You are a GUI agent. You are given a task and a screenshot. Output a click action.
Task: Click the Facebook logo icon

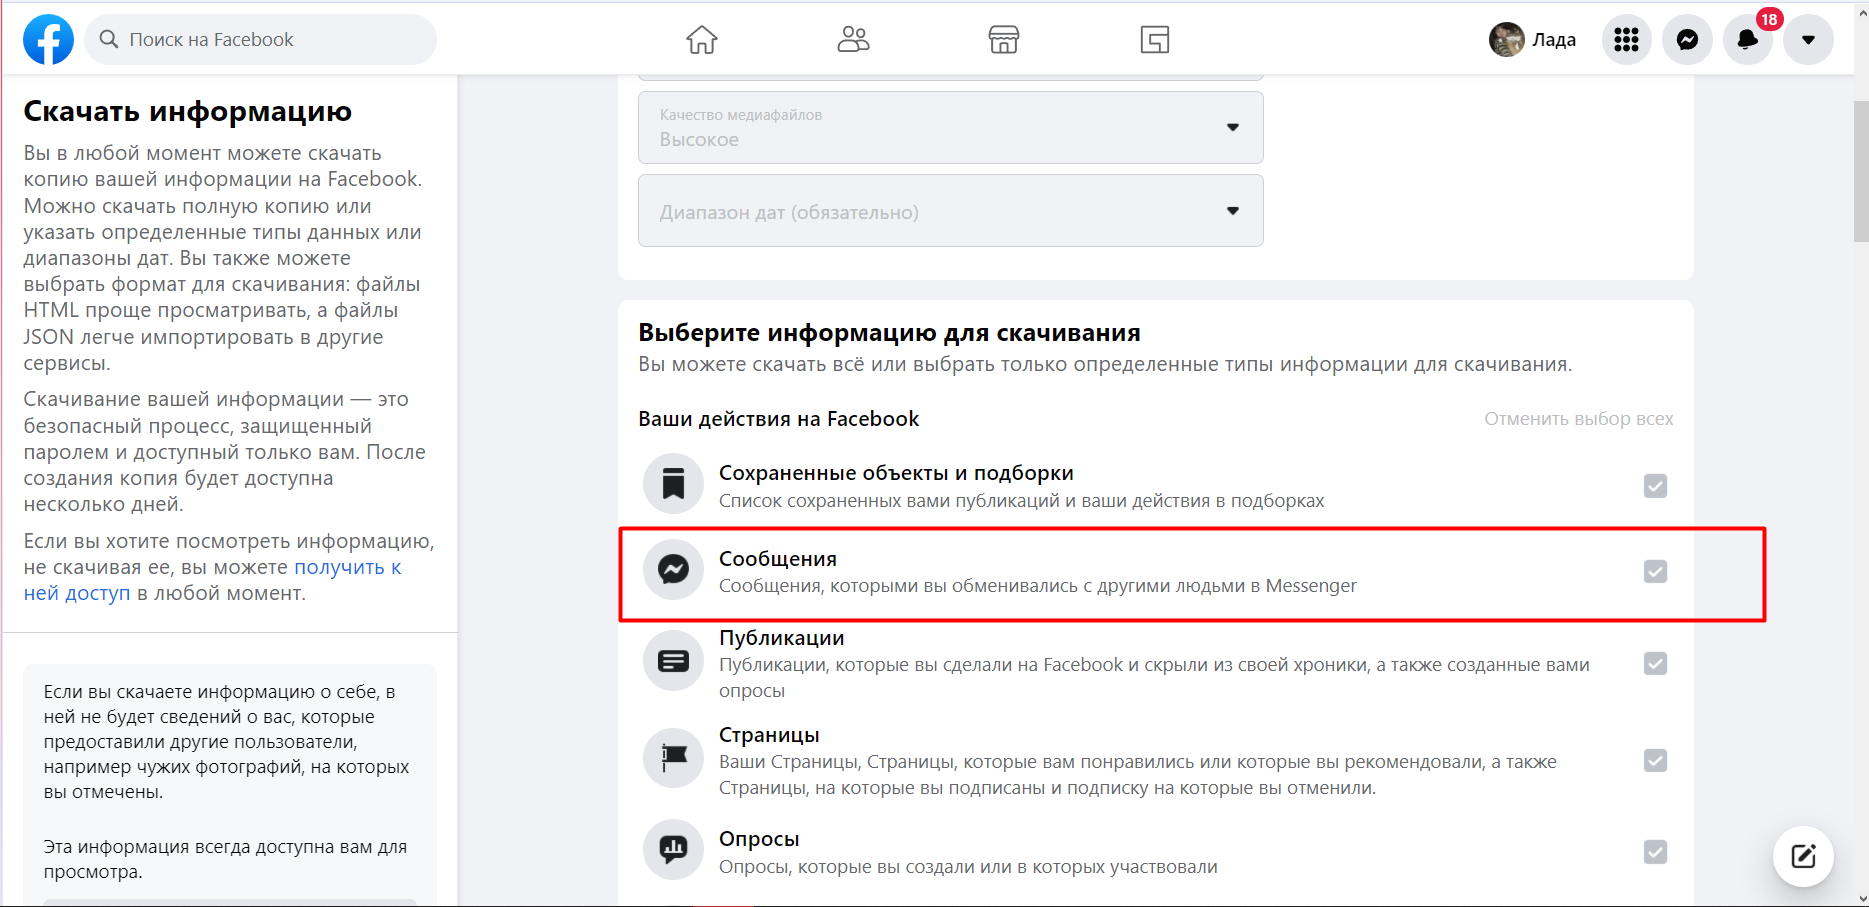point(48,40)
